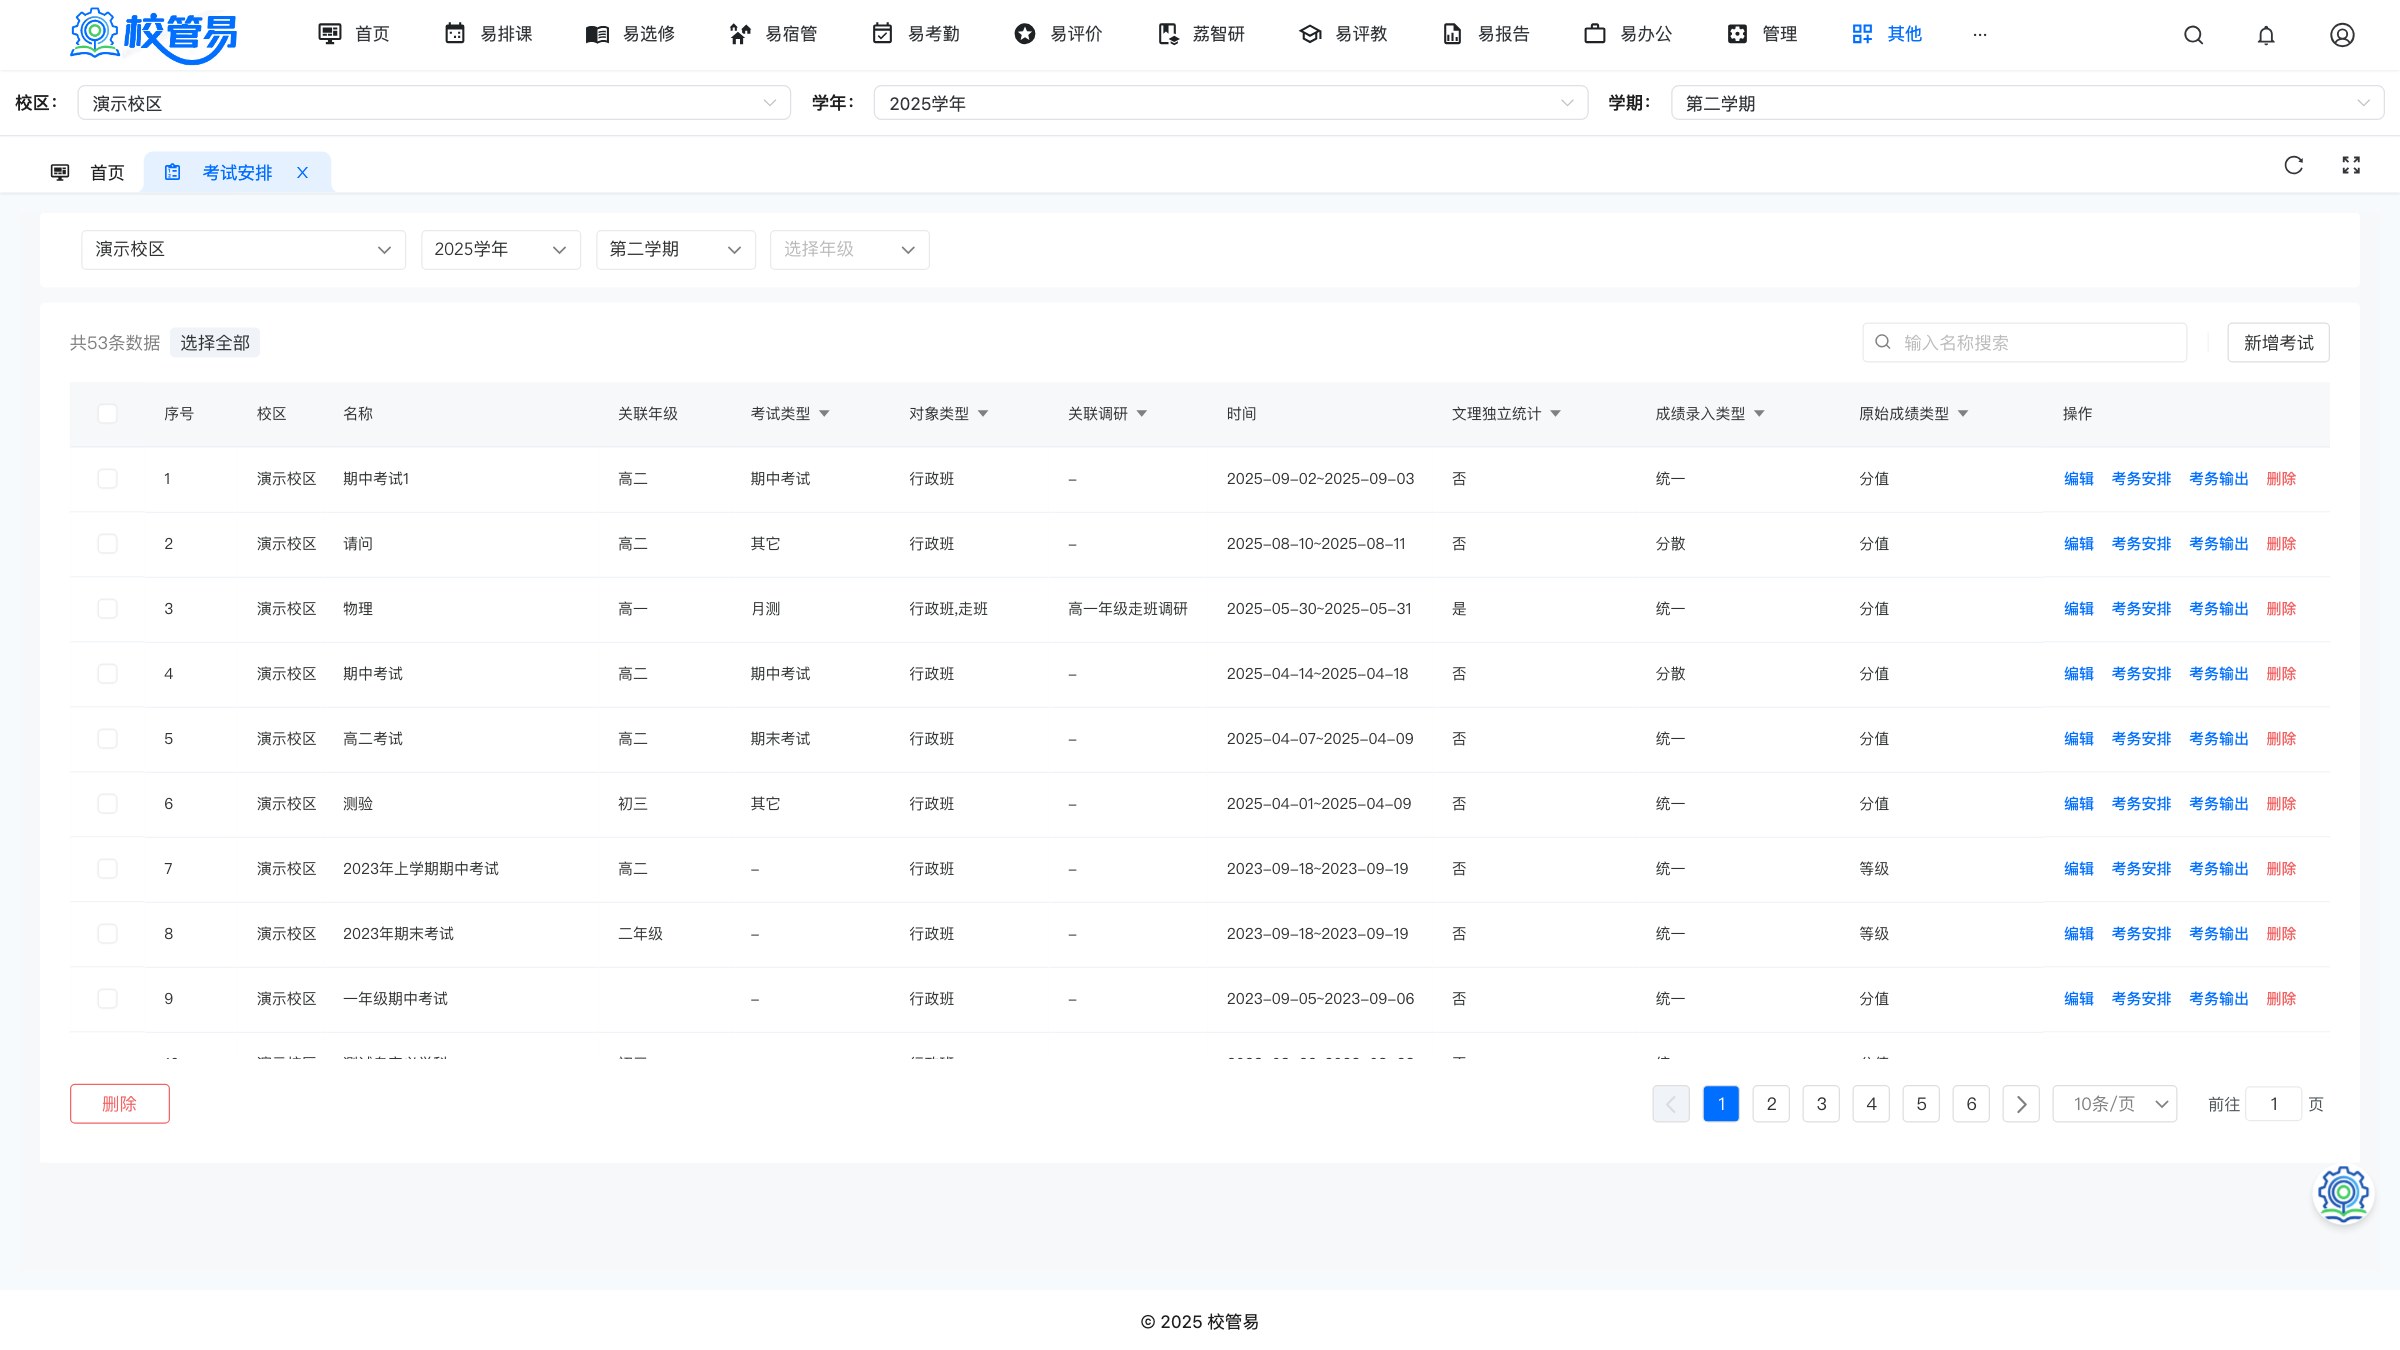Go to previous page arrow
The image size is (2400, 1350).
(x=1671, y=1104)
